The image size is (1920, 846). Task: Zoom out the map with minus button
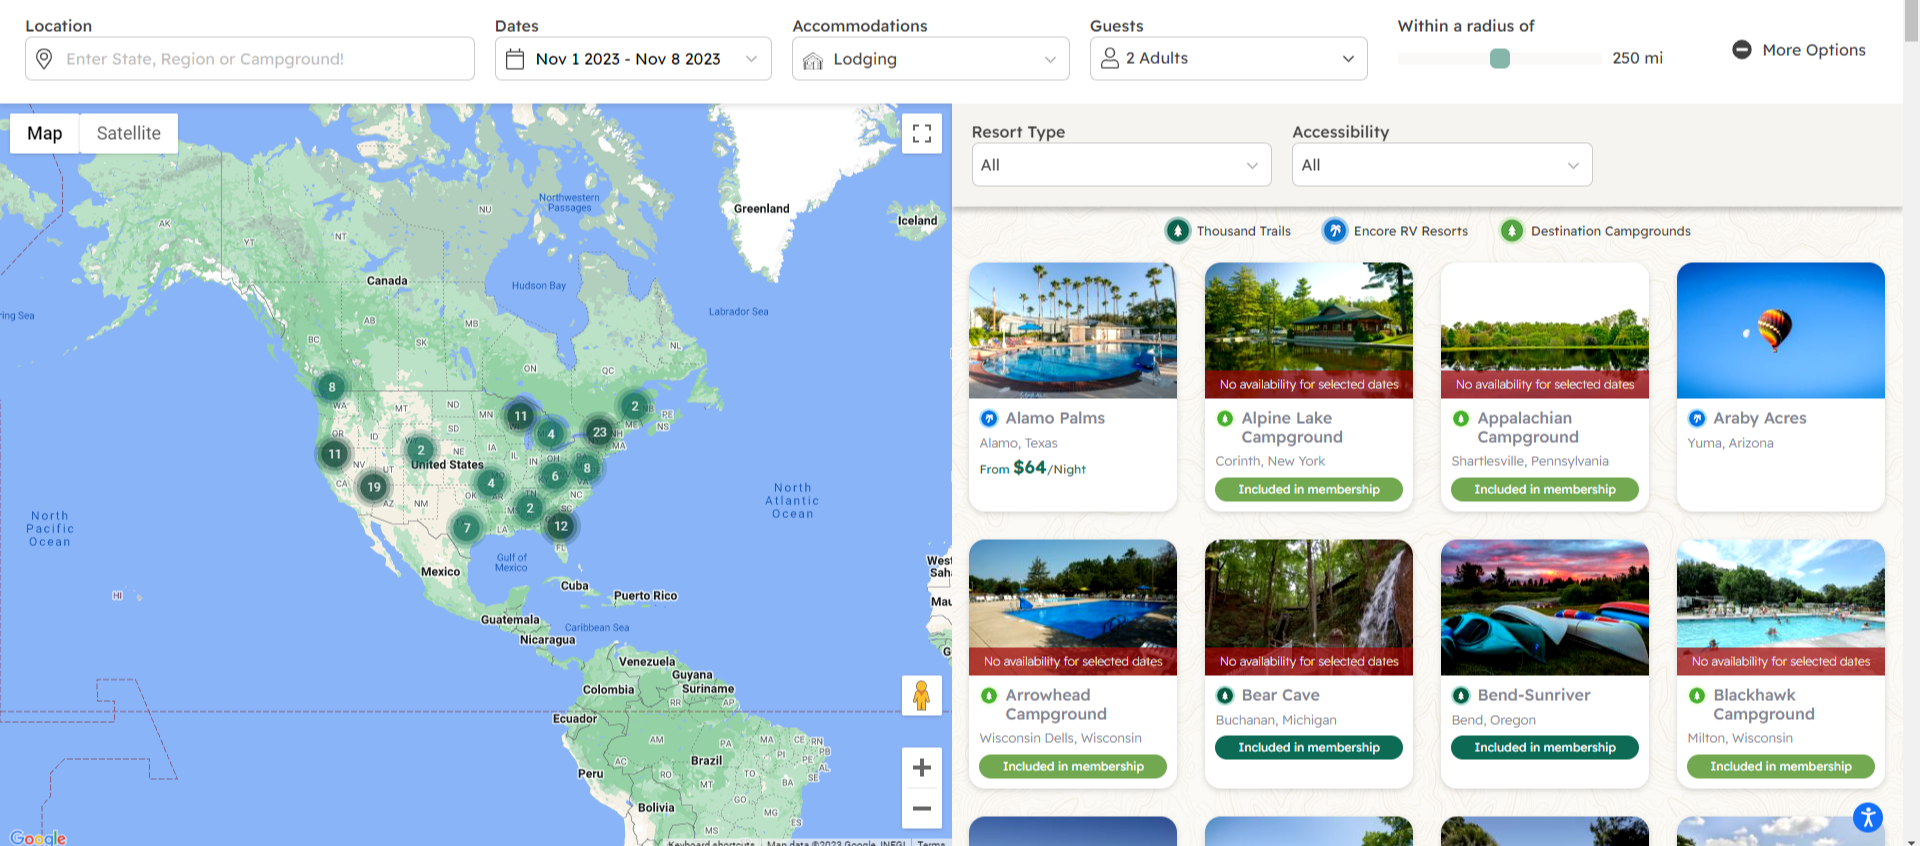(922, 808)
